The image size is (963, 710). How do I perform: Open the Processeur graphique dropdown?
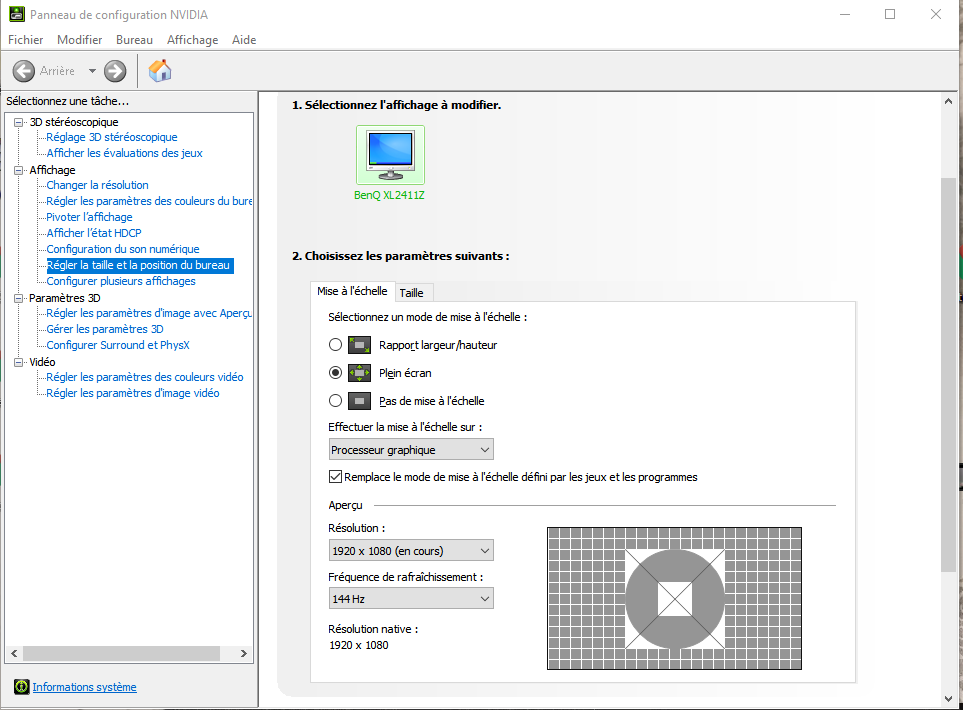click(411, 450)
